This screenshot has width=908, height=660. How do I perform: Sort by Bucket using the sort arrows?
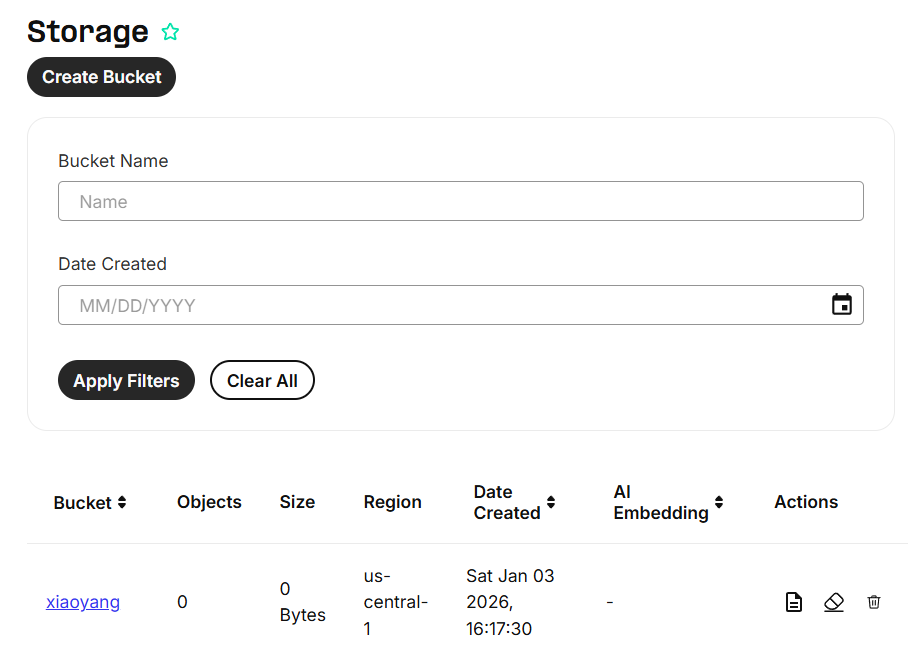coord(122,502)
